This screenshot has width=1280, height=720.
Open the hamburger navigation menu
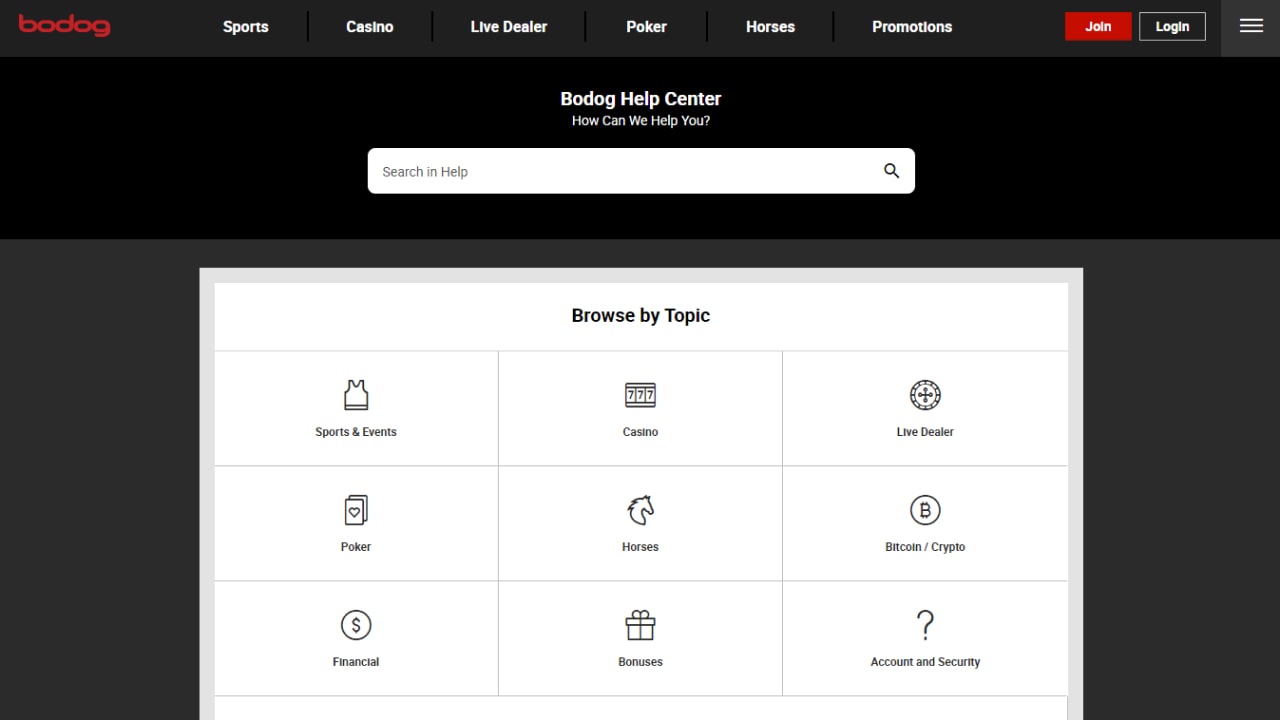click(x=1251, y=26)
